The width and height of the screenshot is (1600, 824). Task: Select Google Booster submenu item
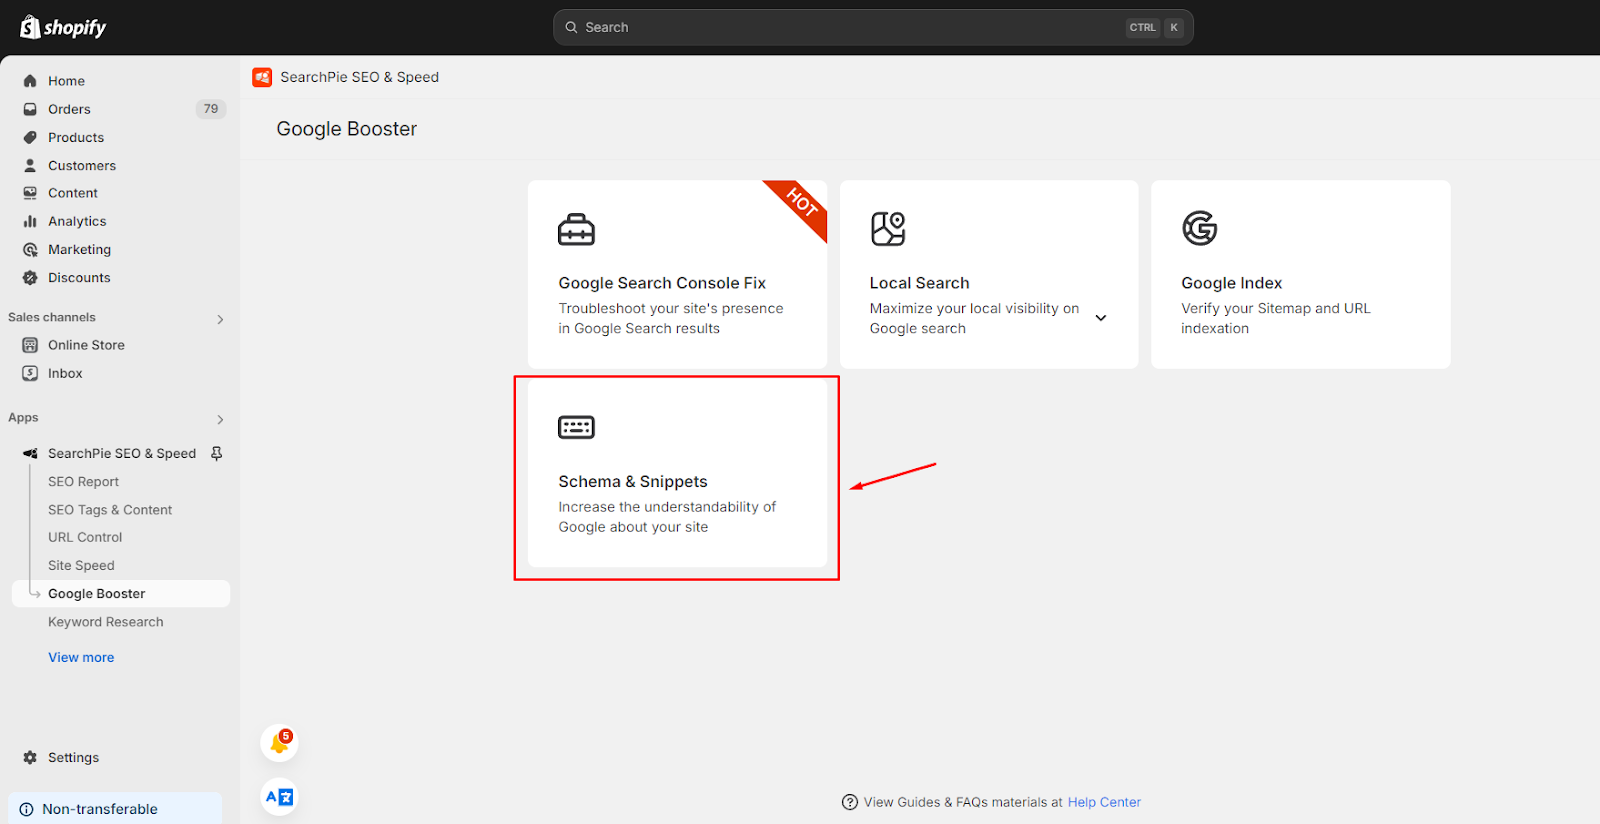(121, 593)
